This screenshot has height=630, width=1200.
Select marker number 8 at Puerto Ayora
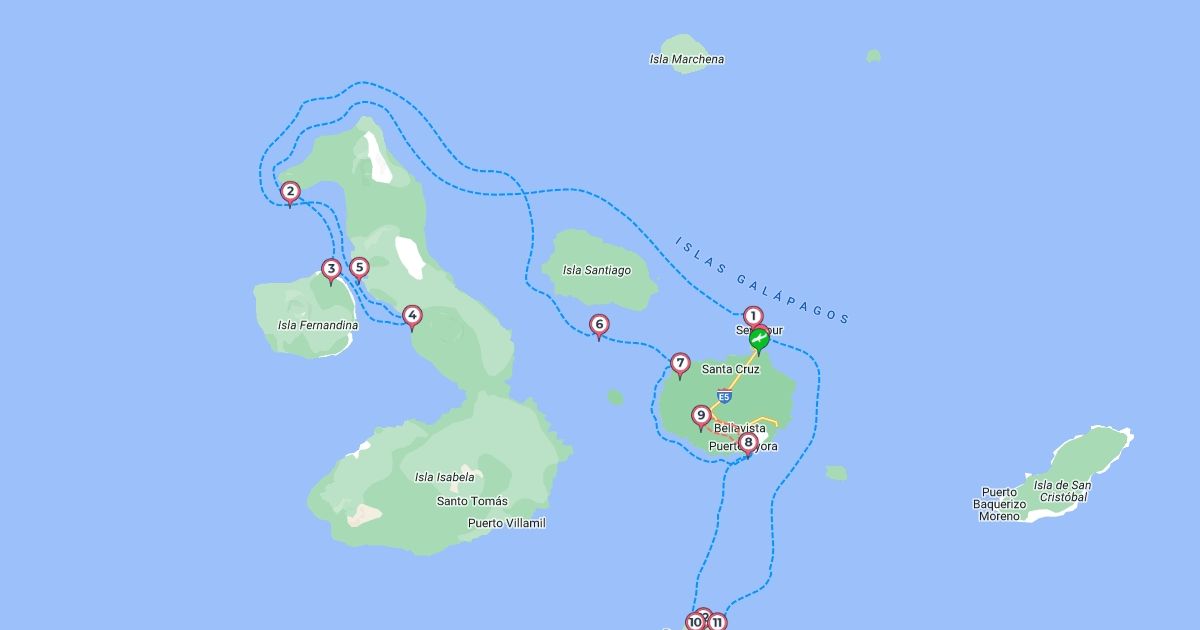(747, 443)
